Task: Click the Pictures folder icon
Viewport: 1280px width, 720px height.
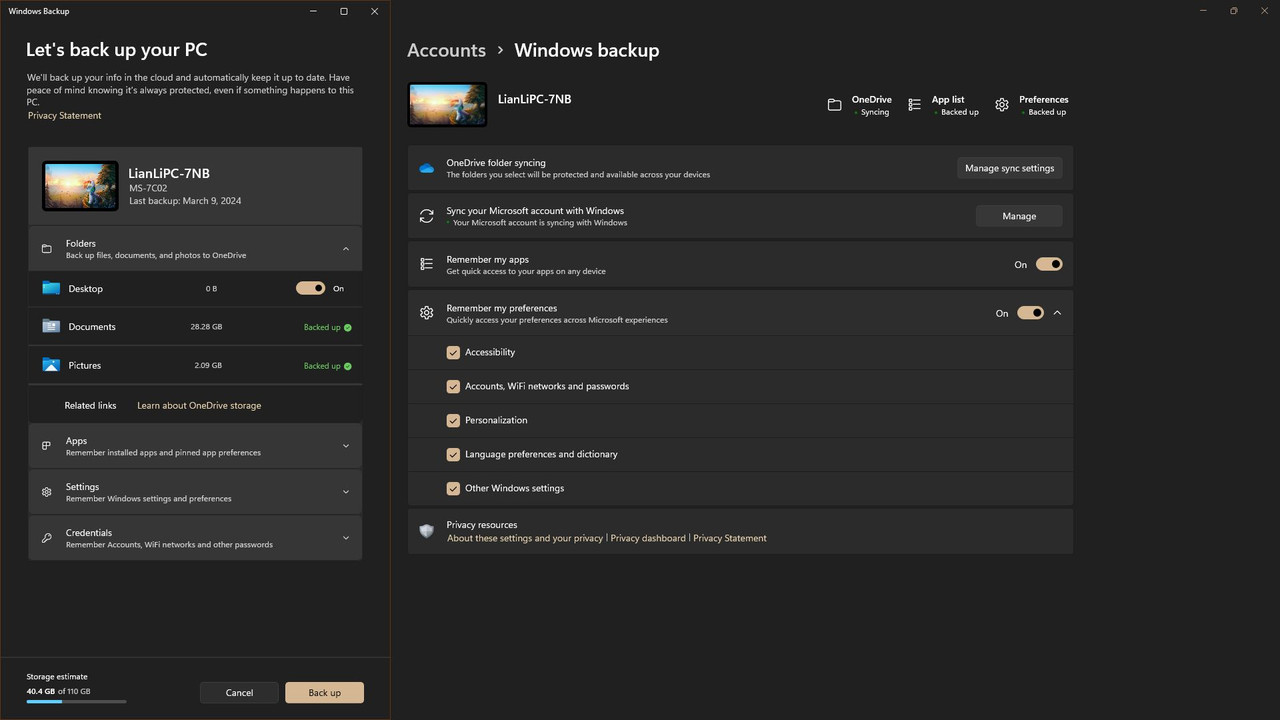Action: [x=51, y=365]
